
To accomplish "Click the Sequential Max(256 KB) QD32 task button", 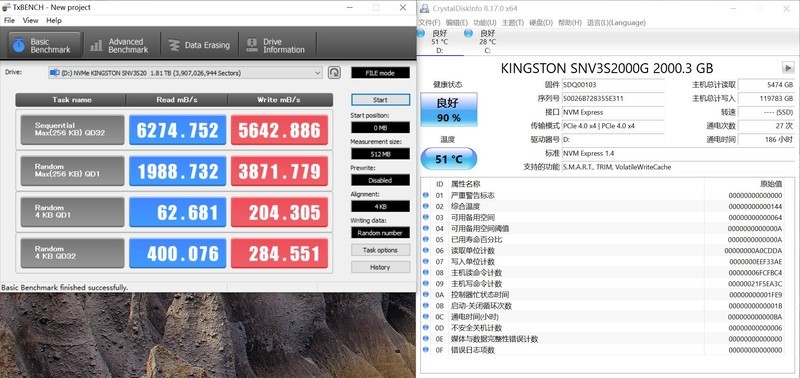I will pyautogui.click(x=72, y=130).
